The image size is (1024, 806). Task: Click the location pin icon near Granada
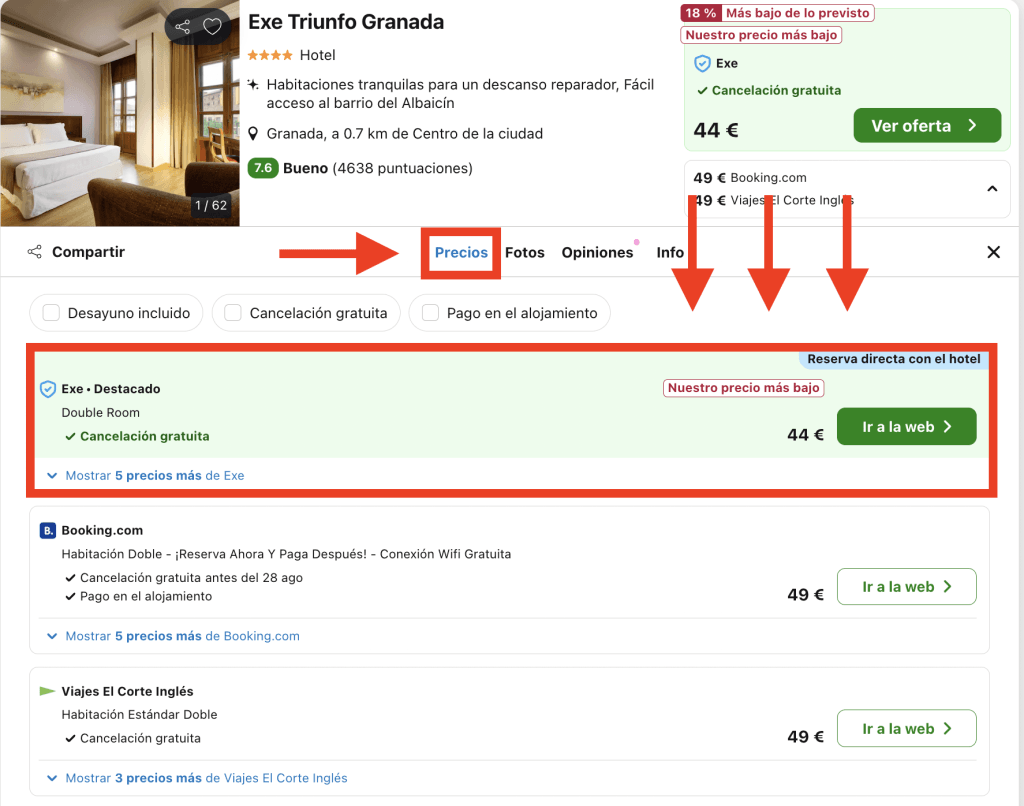[x=255, y=134]
